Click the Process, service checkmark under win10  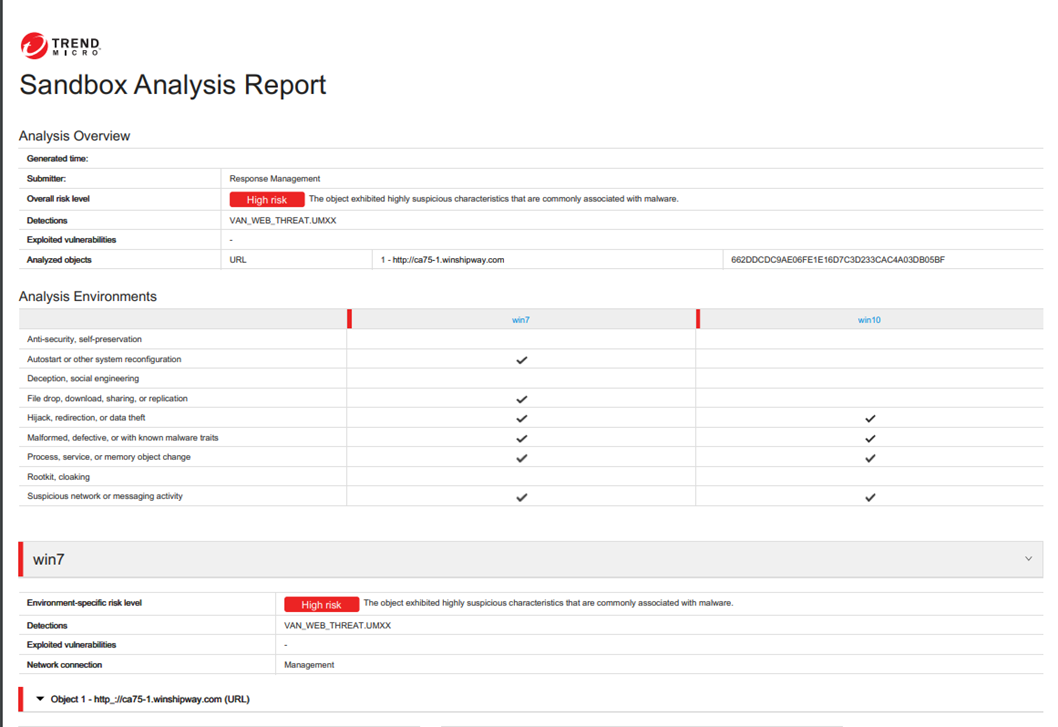point(870,458)
